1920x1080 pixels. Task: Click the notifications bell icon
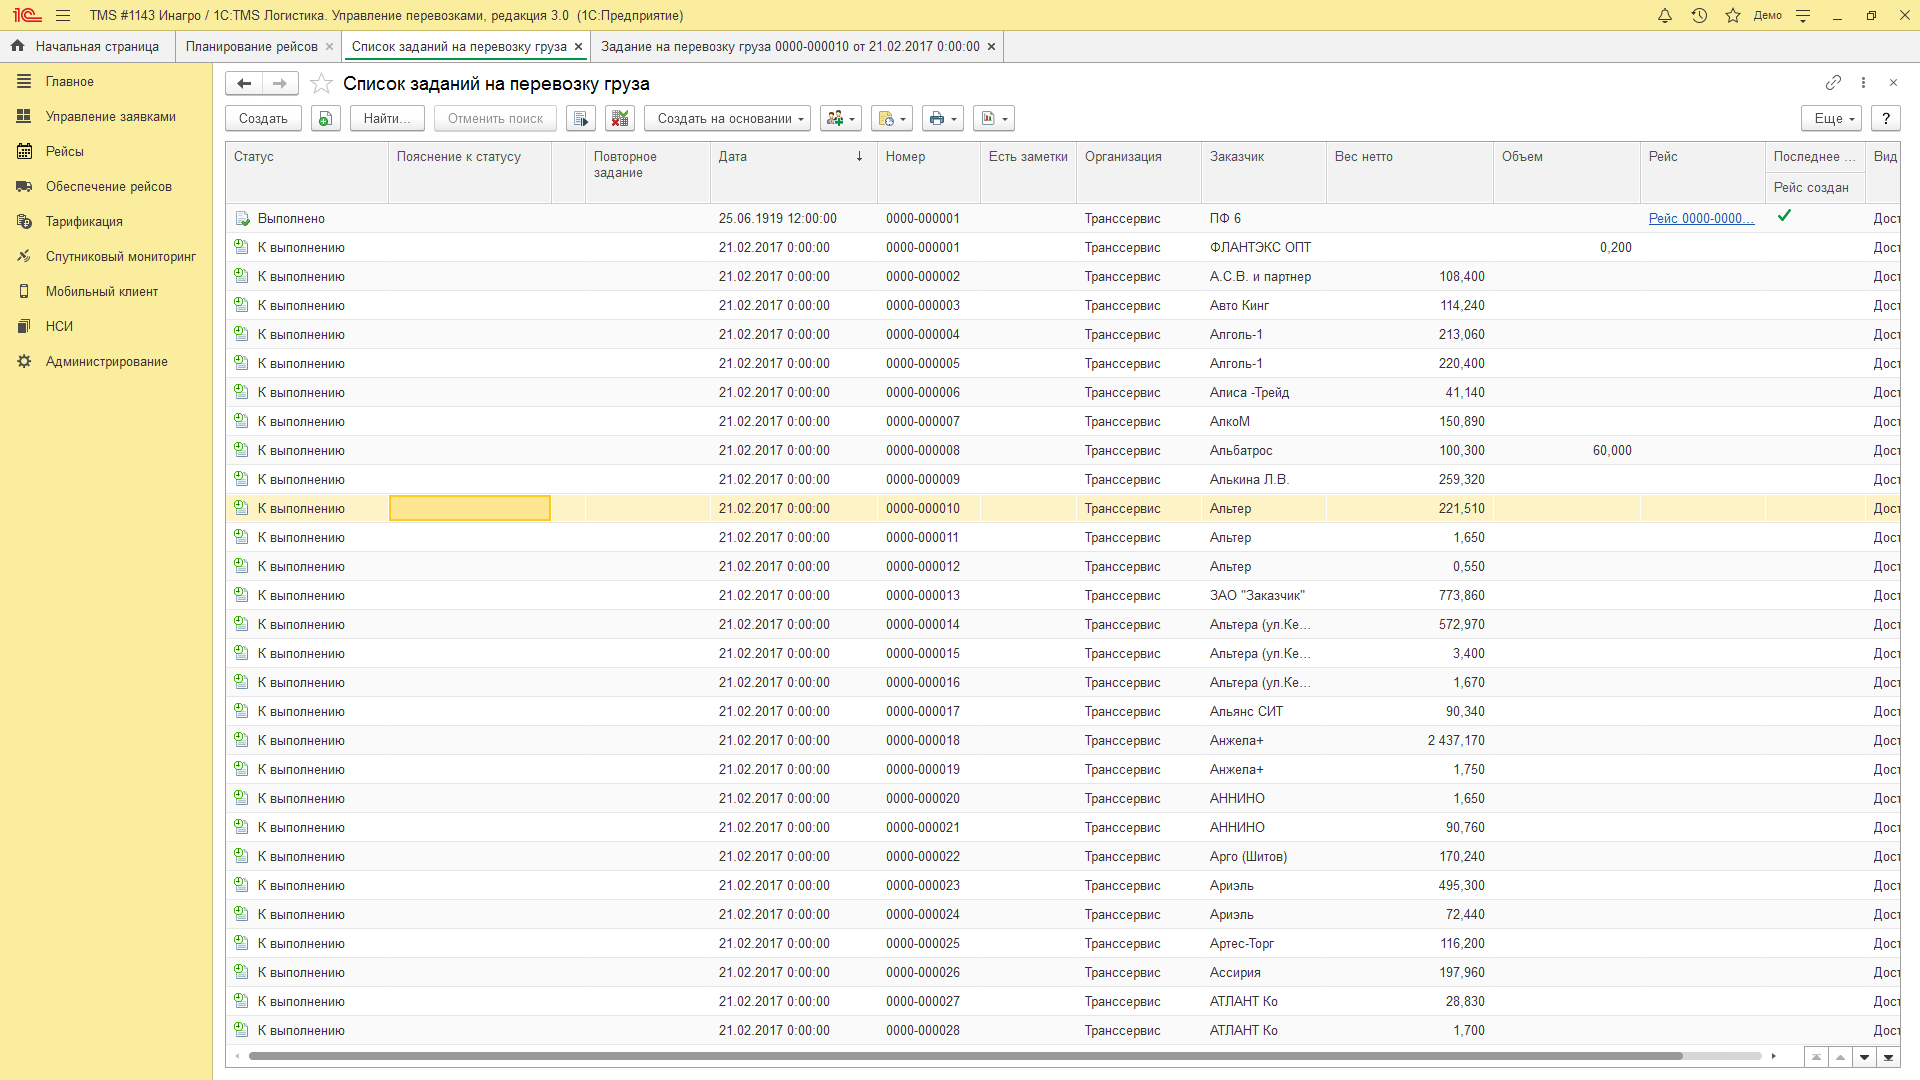coord(1665,15)
